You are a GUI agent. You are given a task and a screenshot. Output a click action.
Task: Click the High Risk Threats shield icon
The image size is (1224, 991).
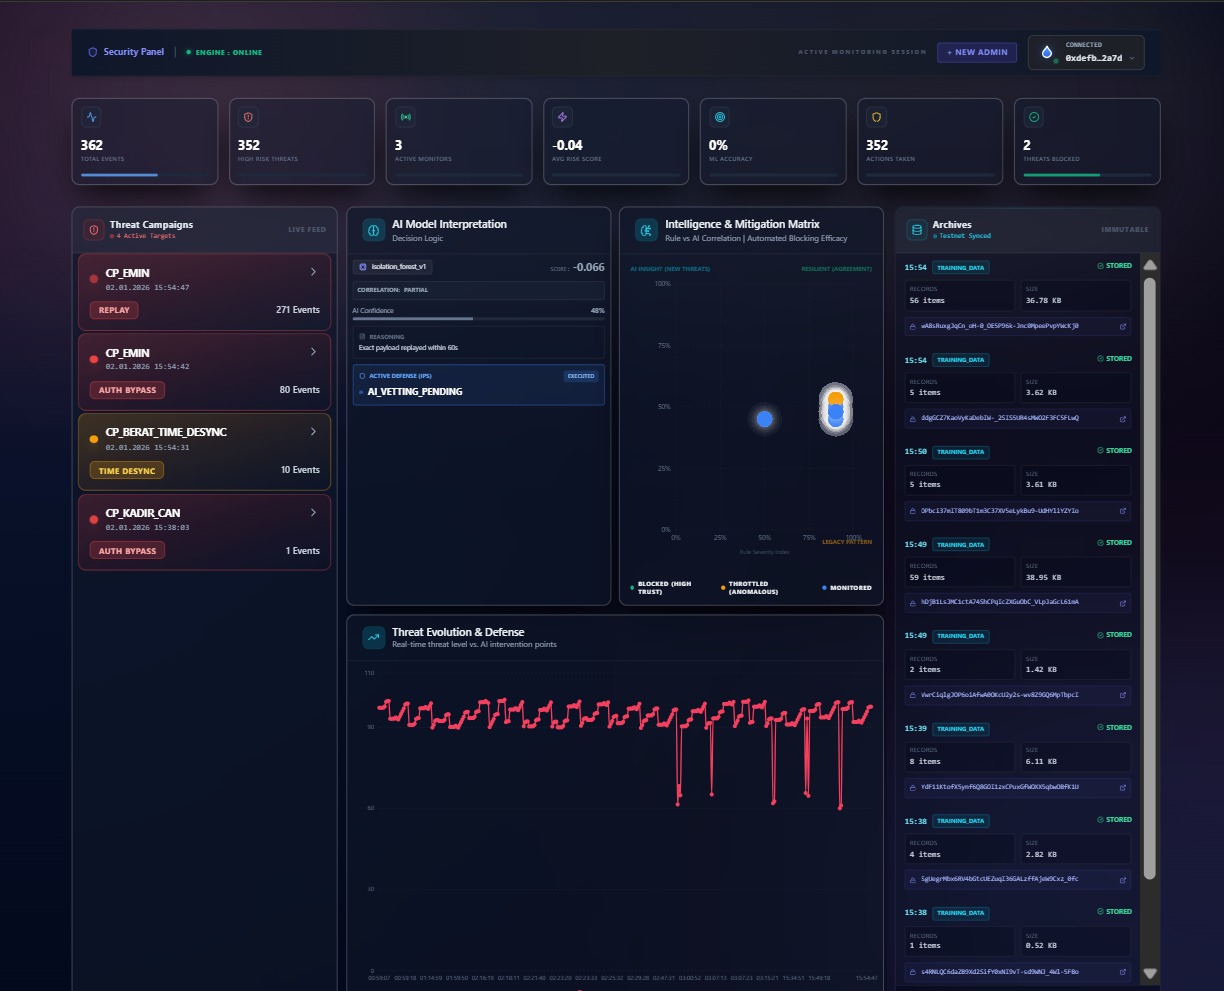point(248,117)
